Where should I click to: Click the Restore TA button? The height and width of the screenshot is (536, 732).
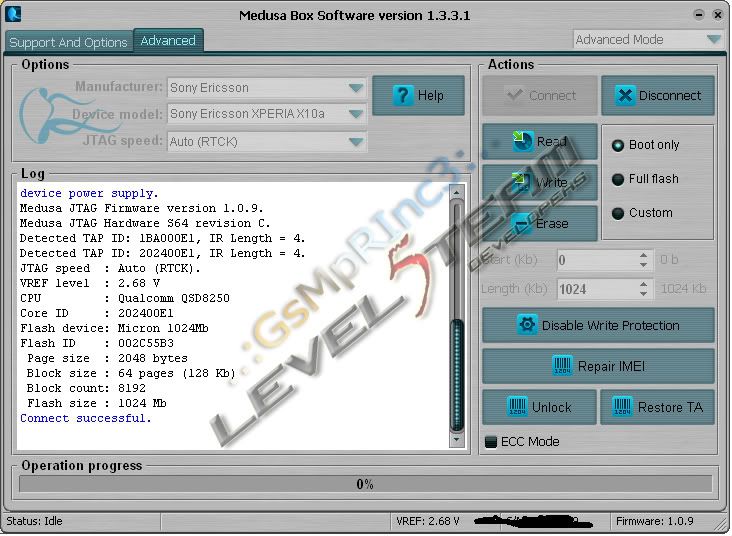point(657,407)
